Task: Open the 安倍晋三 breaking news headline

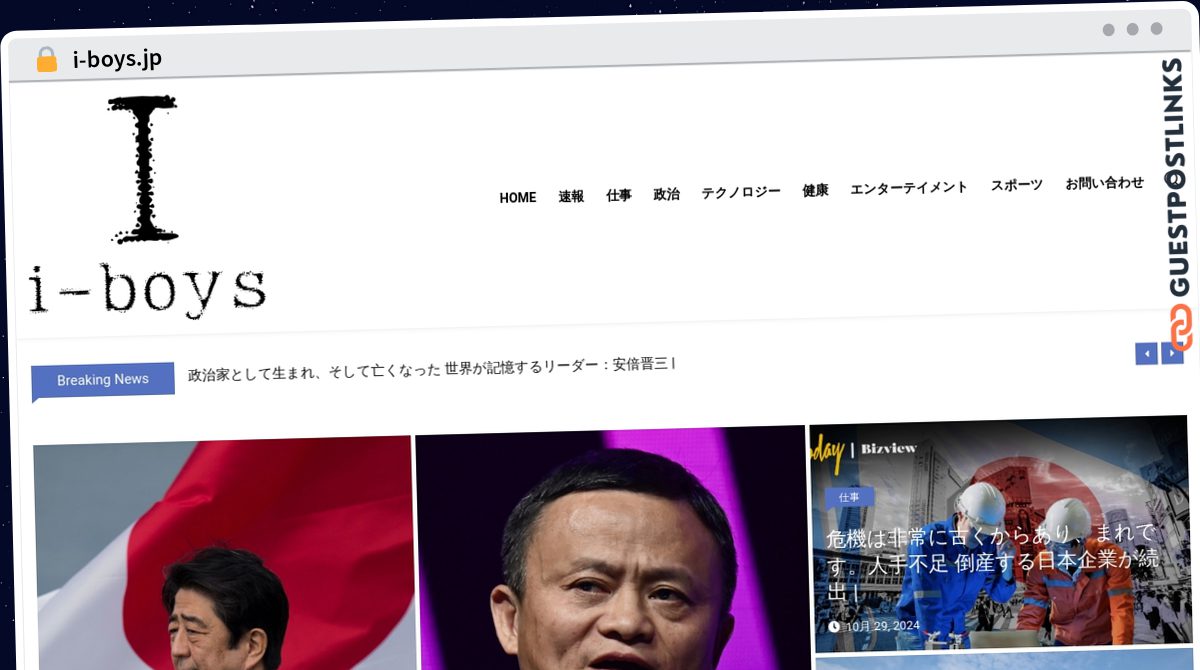Action: pyautogui.click(x=432, y=369)
